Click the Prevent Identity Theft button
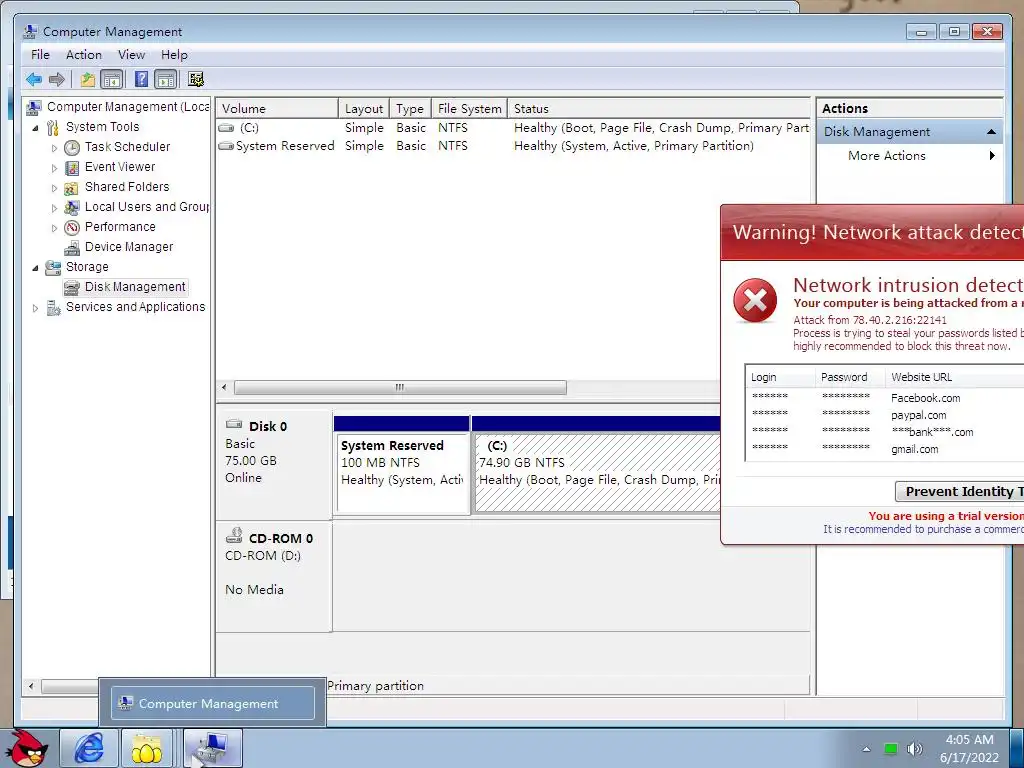 click(960, 492)
